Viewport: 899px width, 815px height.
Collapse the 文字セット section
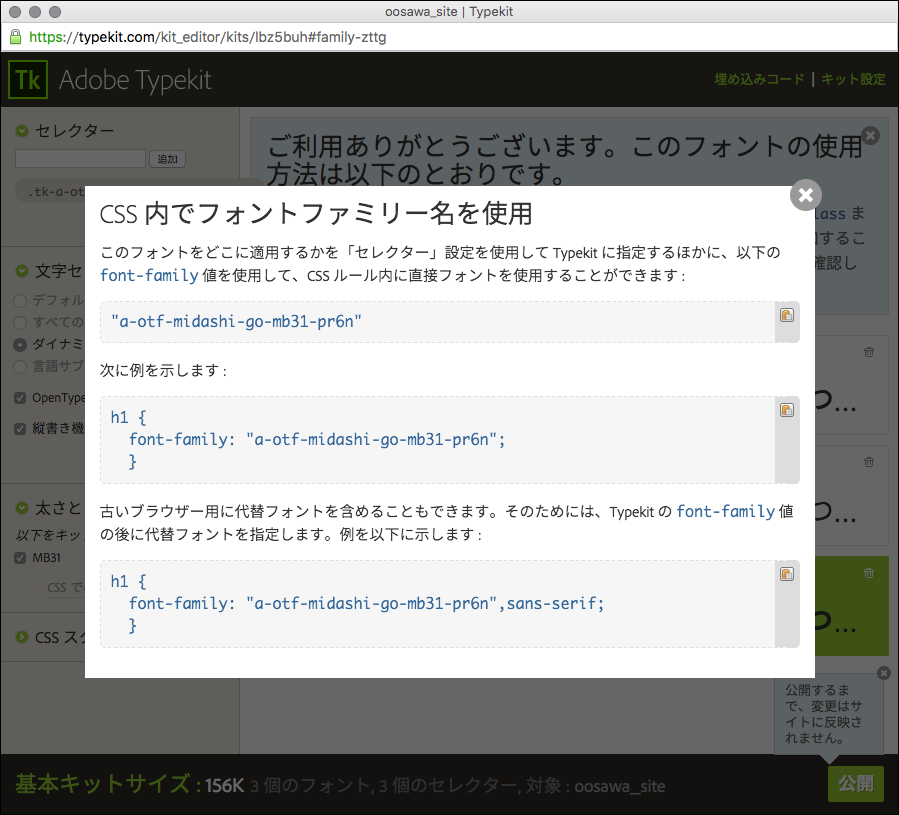click(22, 271)
